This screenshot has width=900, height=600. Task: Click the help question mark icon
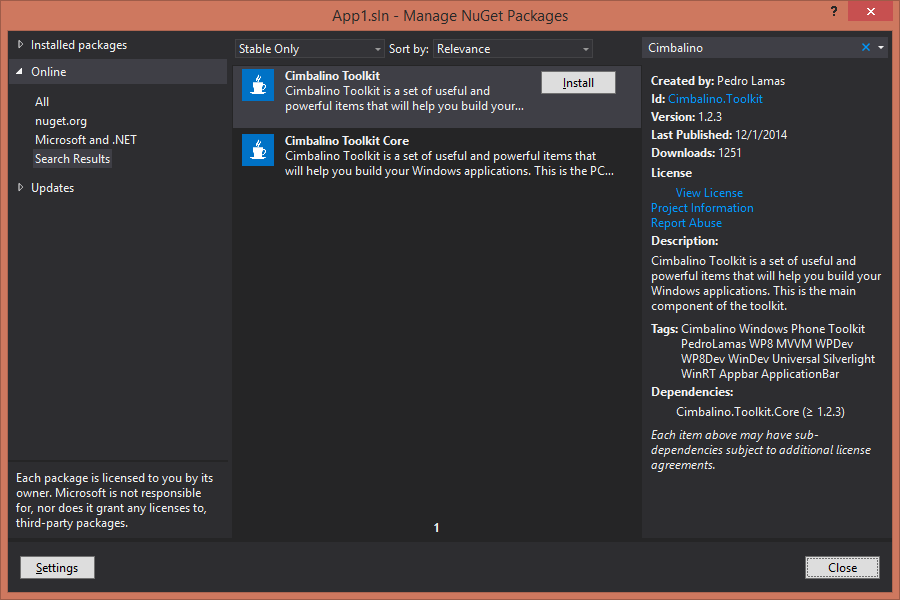pos(833,10)
